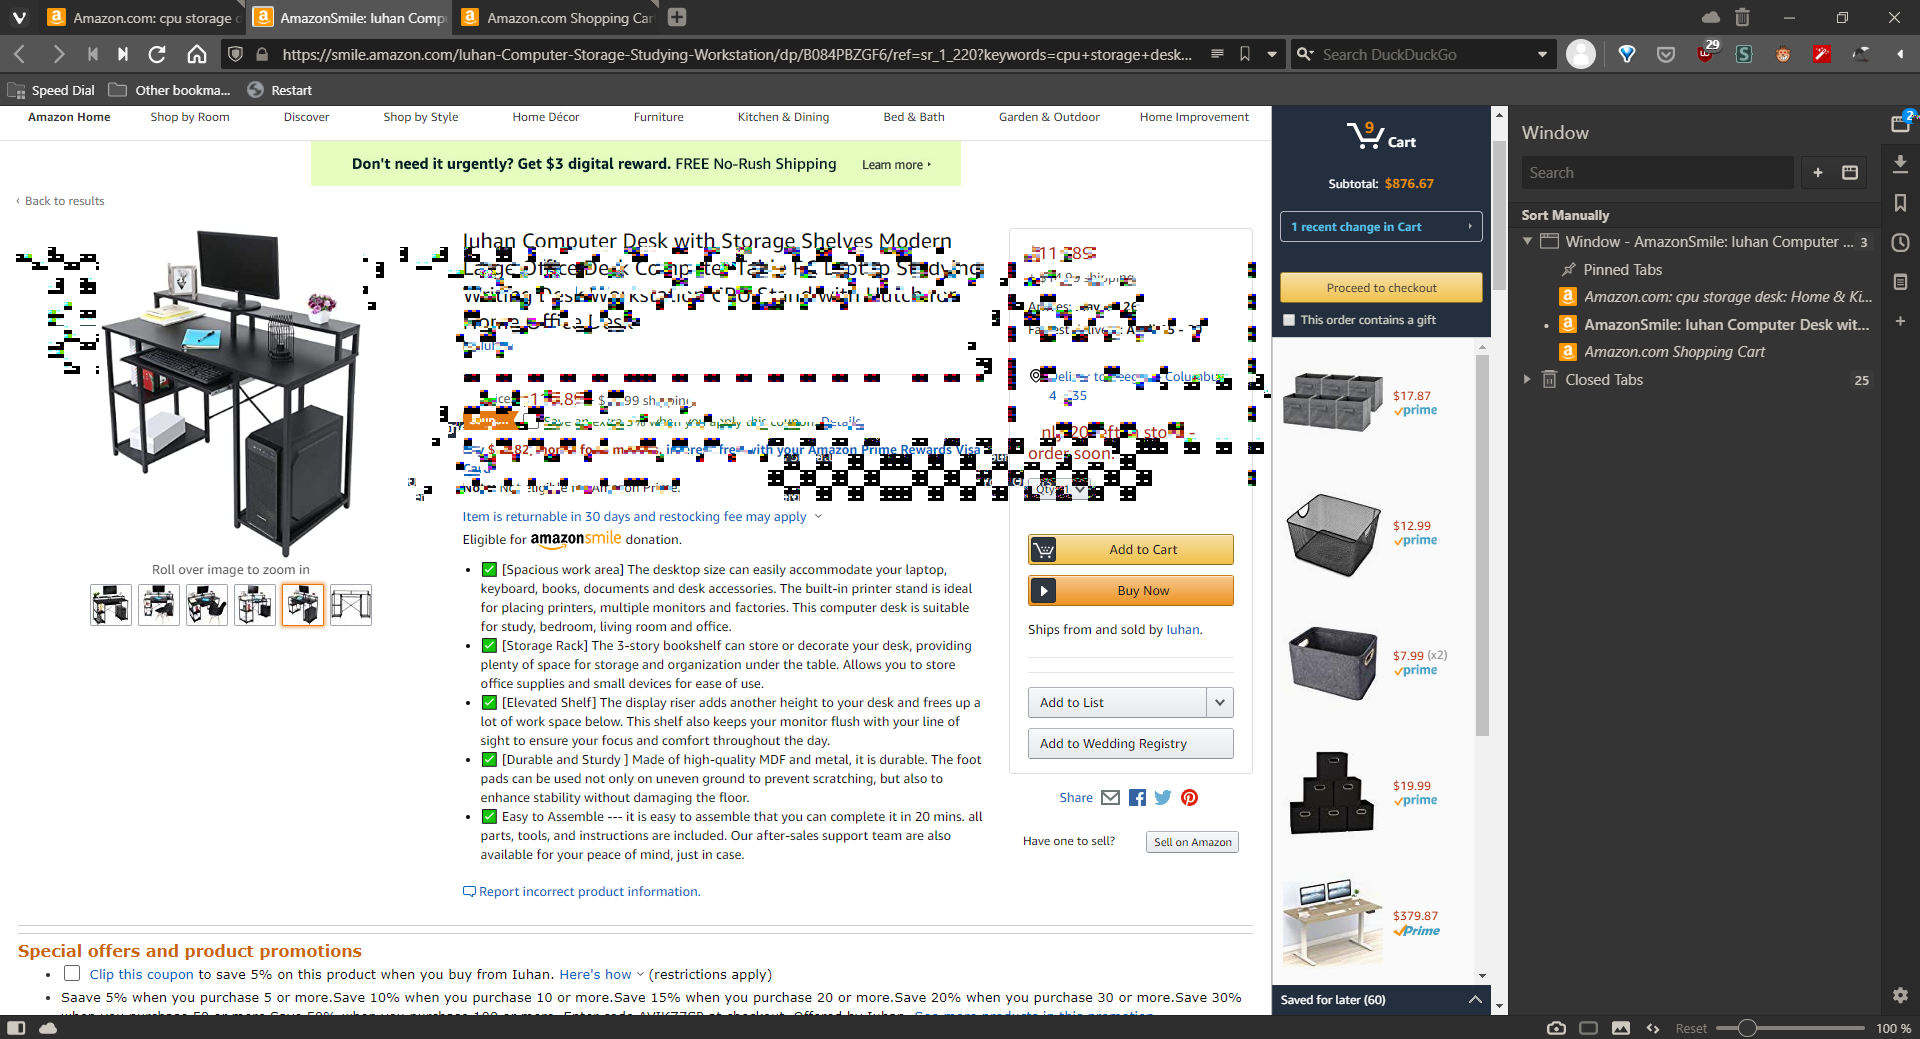Viewport: 1920px width, 1039px height.
Task: Toggle image loading in status bar
Action: click(x=1621, y=1028)
